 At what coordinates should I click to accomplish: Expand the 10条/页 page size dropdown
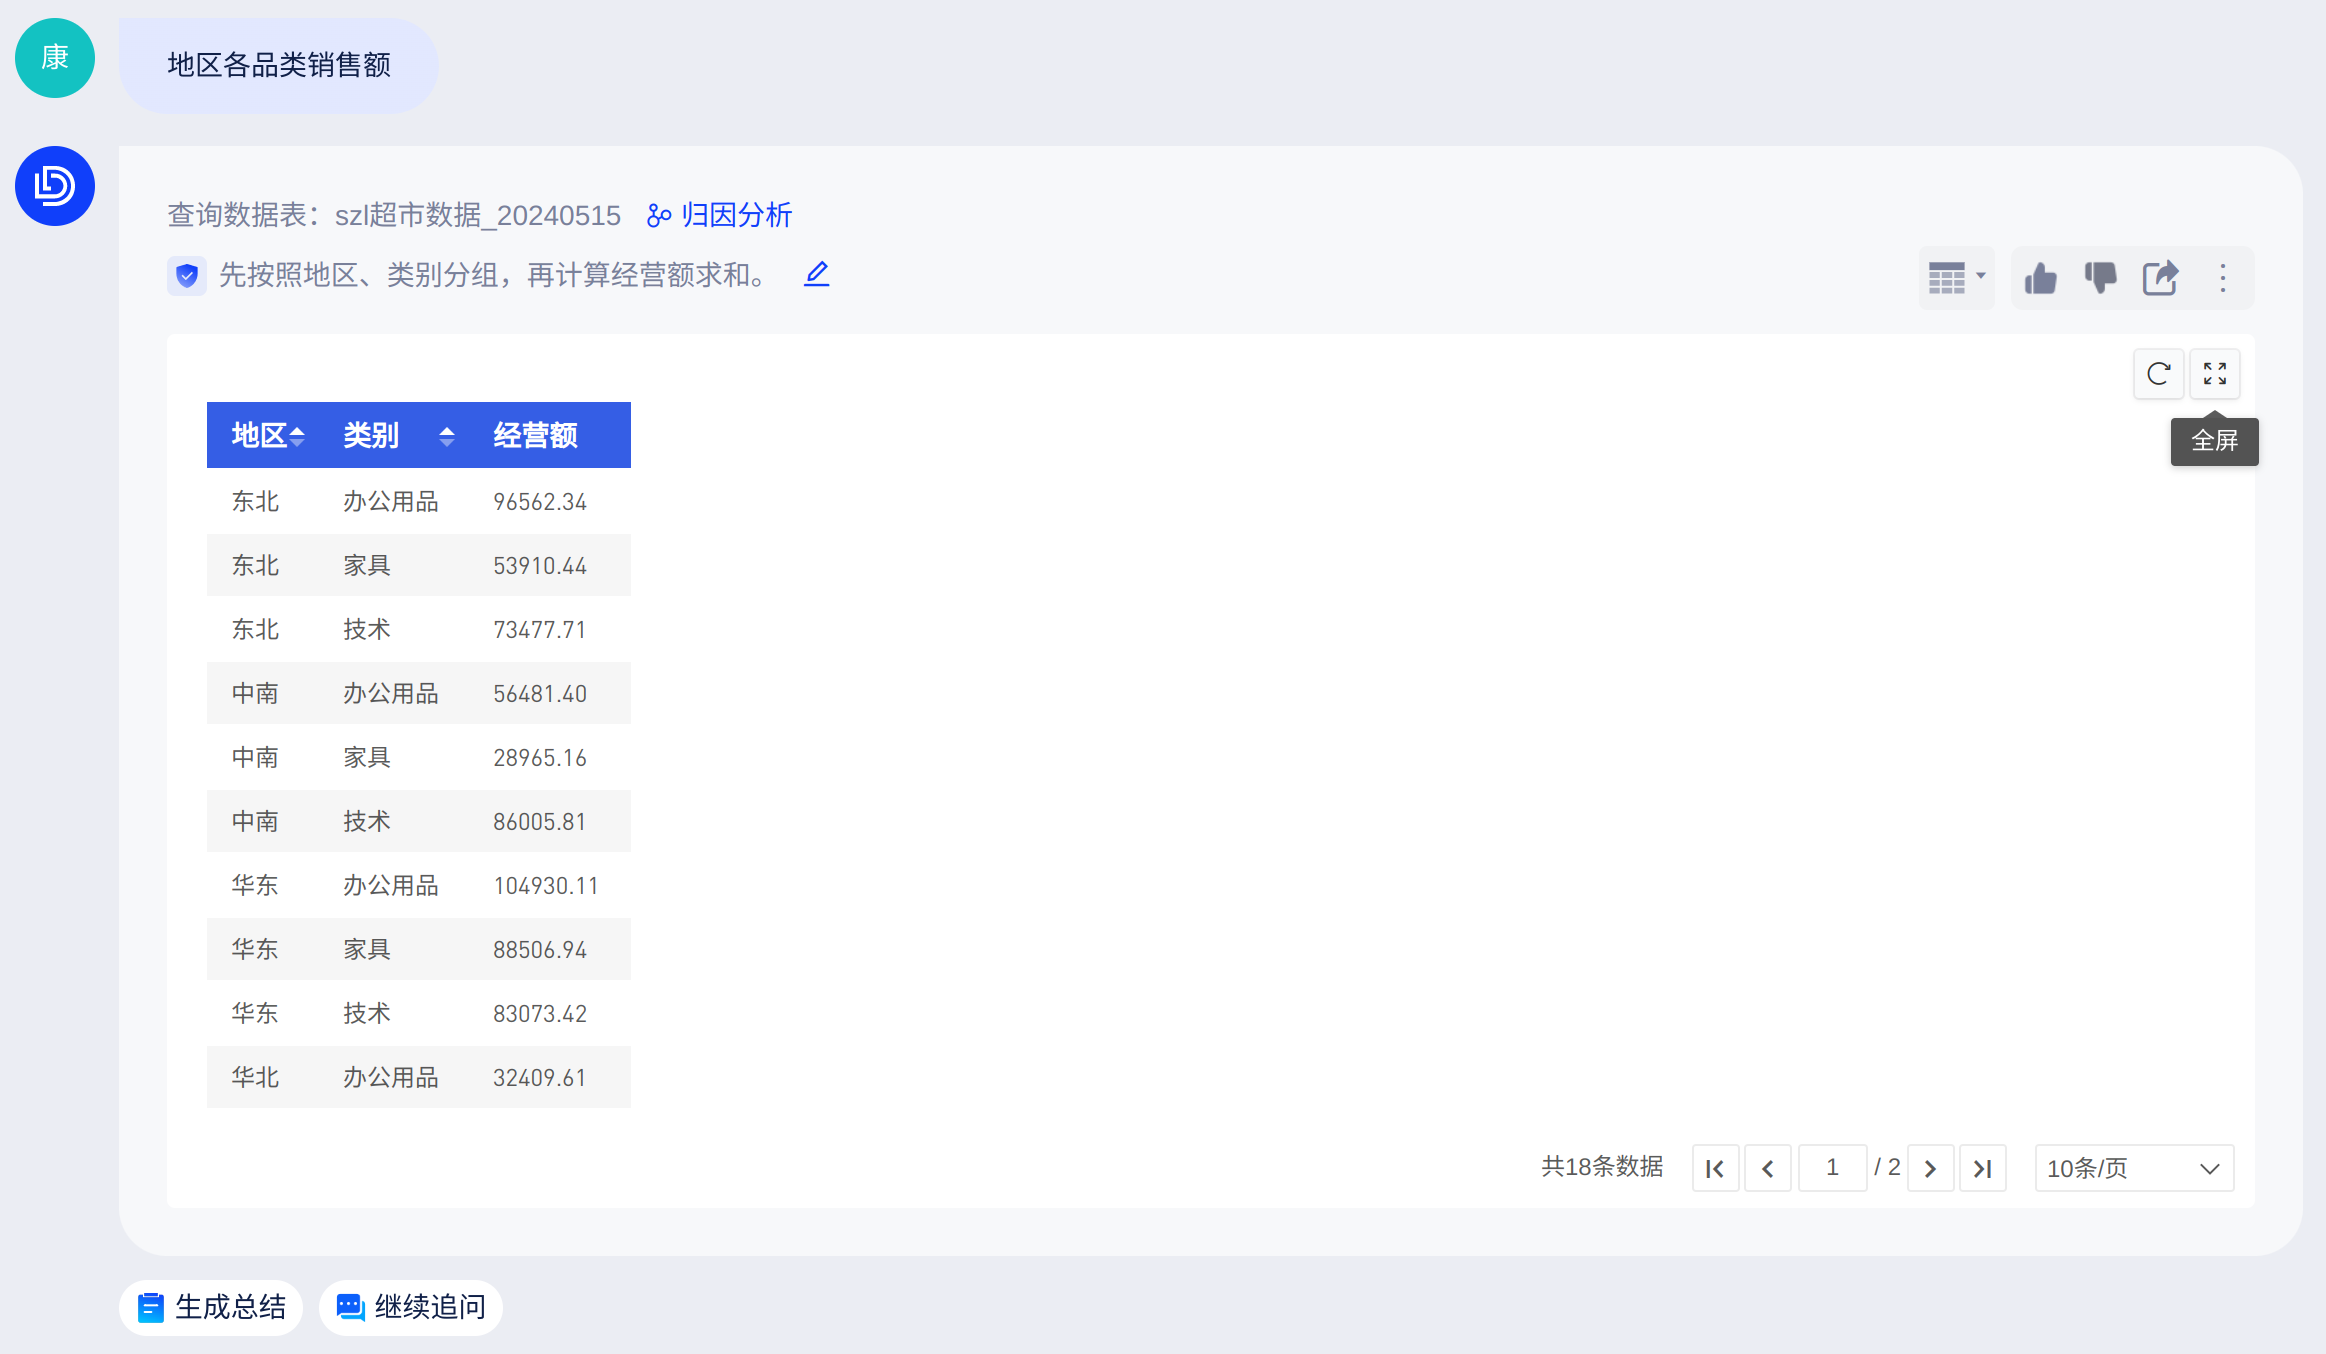tap(2134, 1168)
